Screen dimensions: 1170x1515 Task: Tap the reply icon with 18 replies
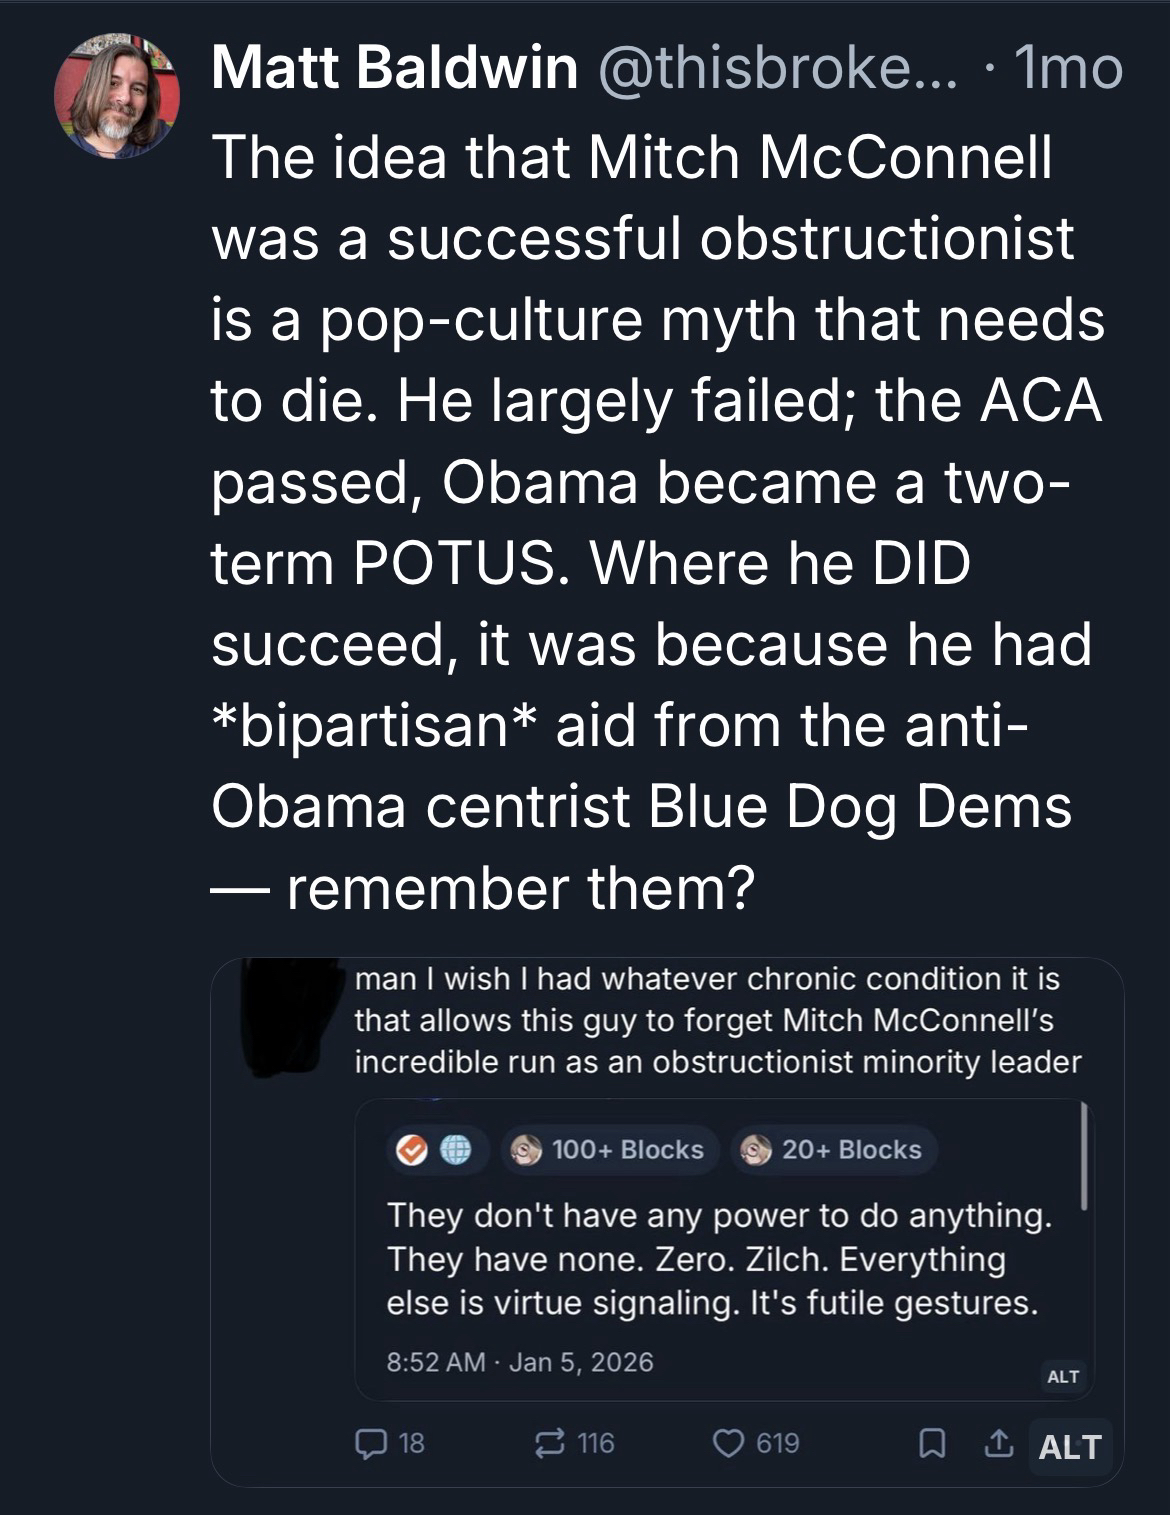pyautogui.click(x=372, y=1443)
